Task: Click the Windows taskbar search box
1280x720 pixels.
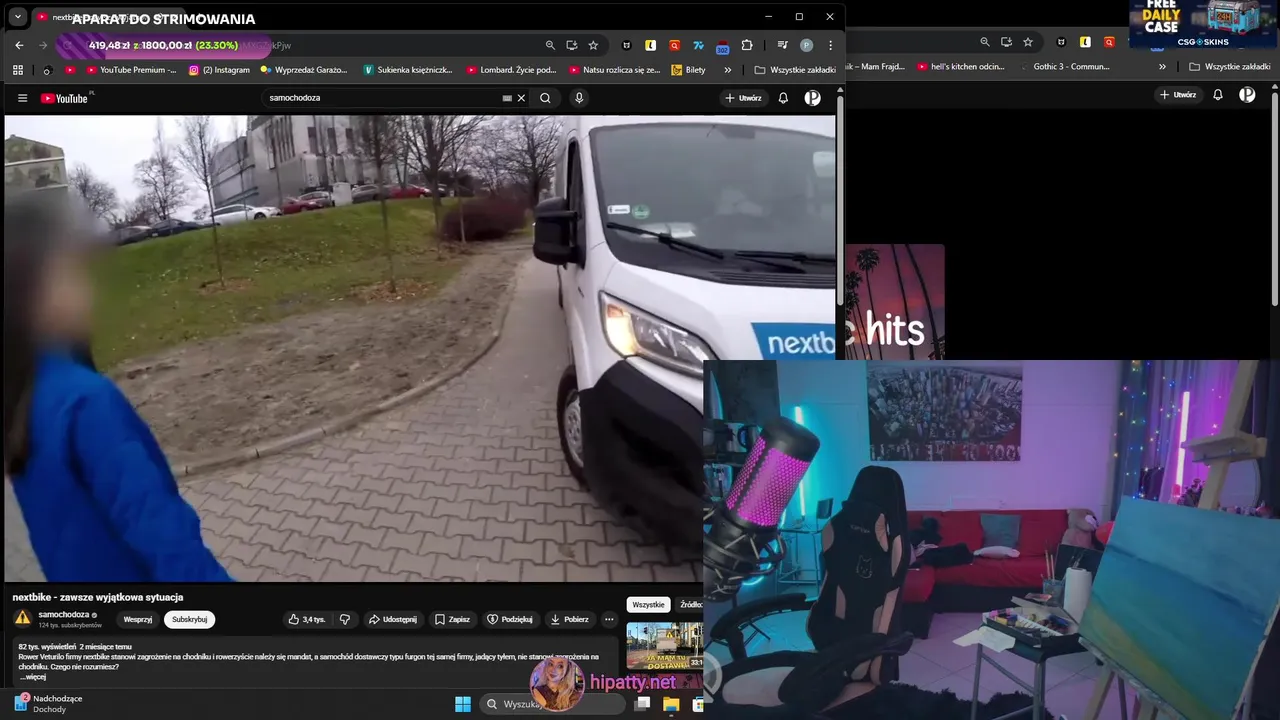Action: pyautogui.click(x=553, y=704)
